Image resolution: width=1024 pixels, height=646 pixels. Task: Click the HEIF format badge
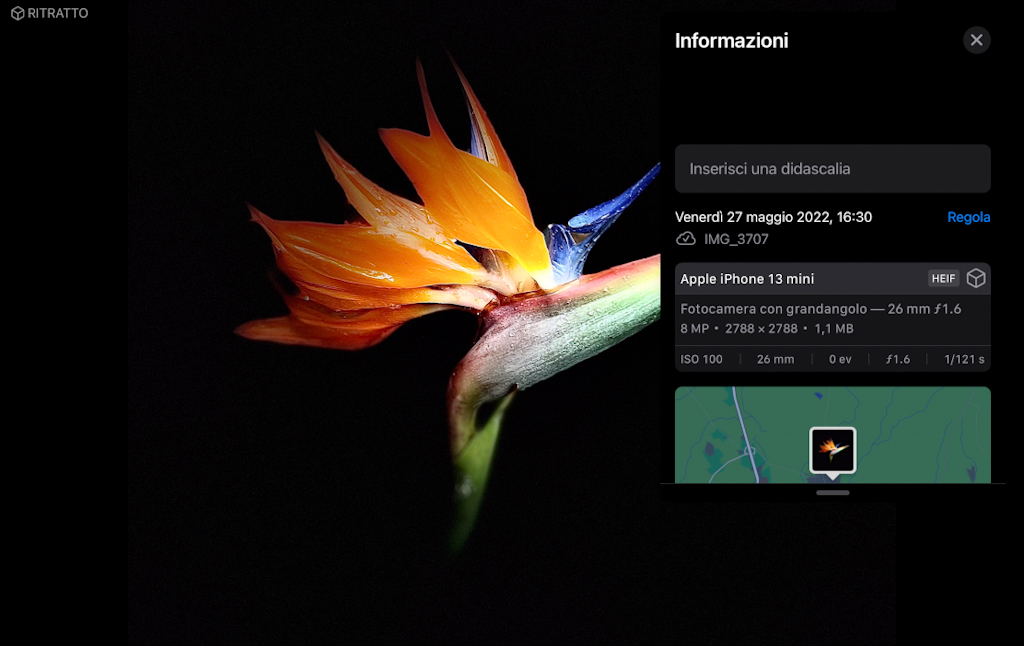[x=943, y=279]
